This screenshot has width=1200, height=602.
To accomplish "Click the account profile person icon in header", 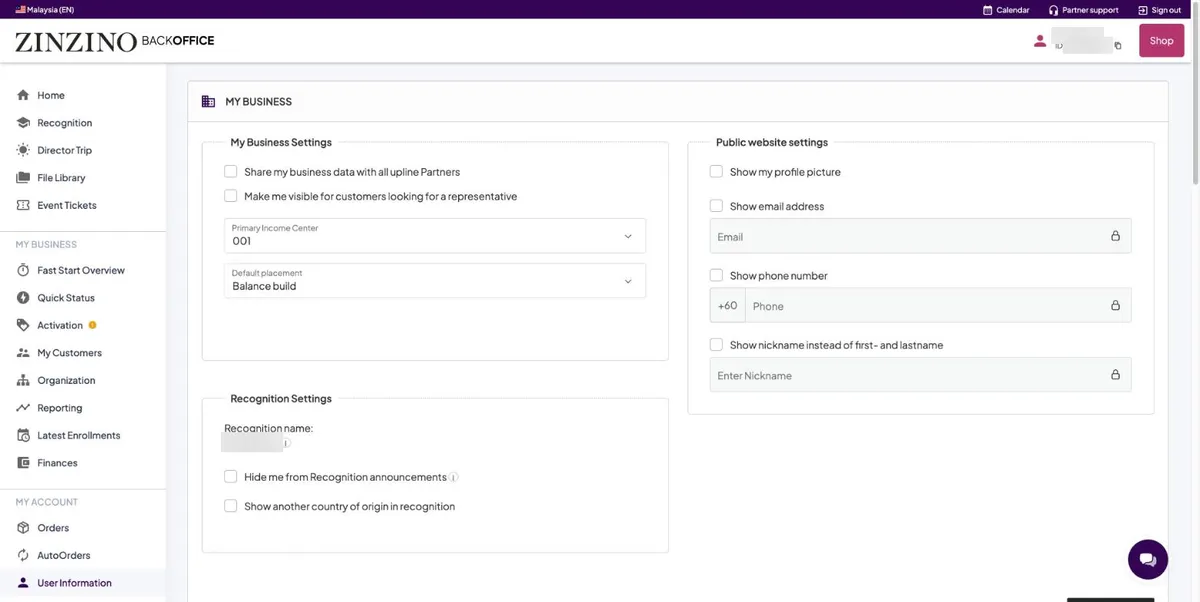I will click(x=1040, y=41).
